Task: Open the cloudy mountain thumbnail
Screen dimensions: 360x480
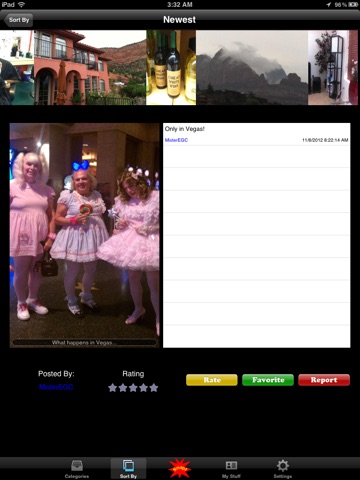Action: (252, 68)
